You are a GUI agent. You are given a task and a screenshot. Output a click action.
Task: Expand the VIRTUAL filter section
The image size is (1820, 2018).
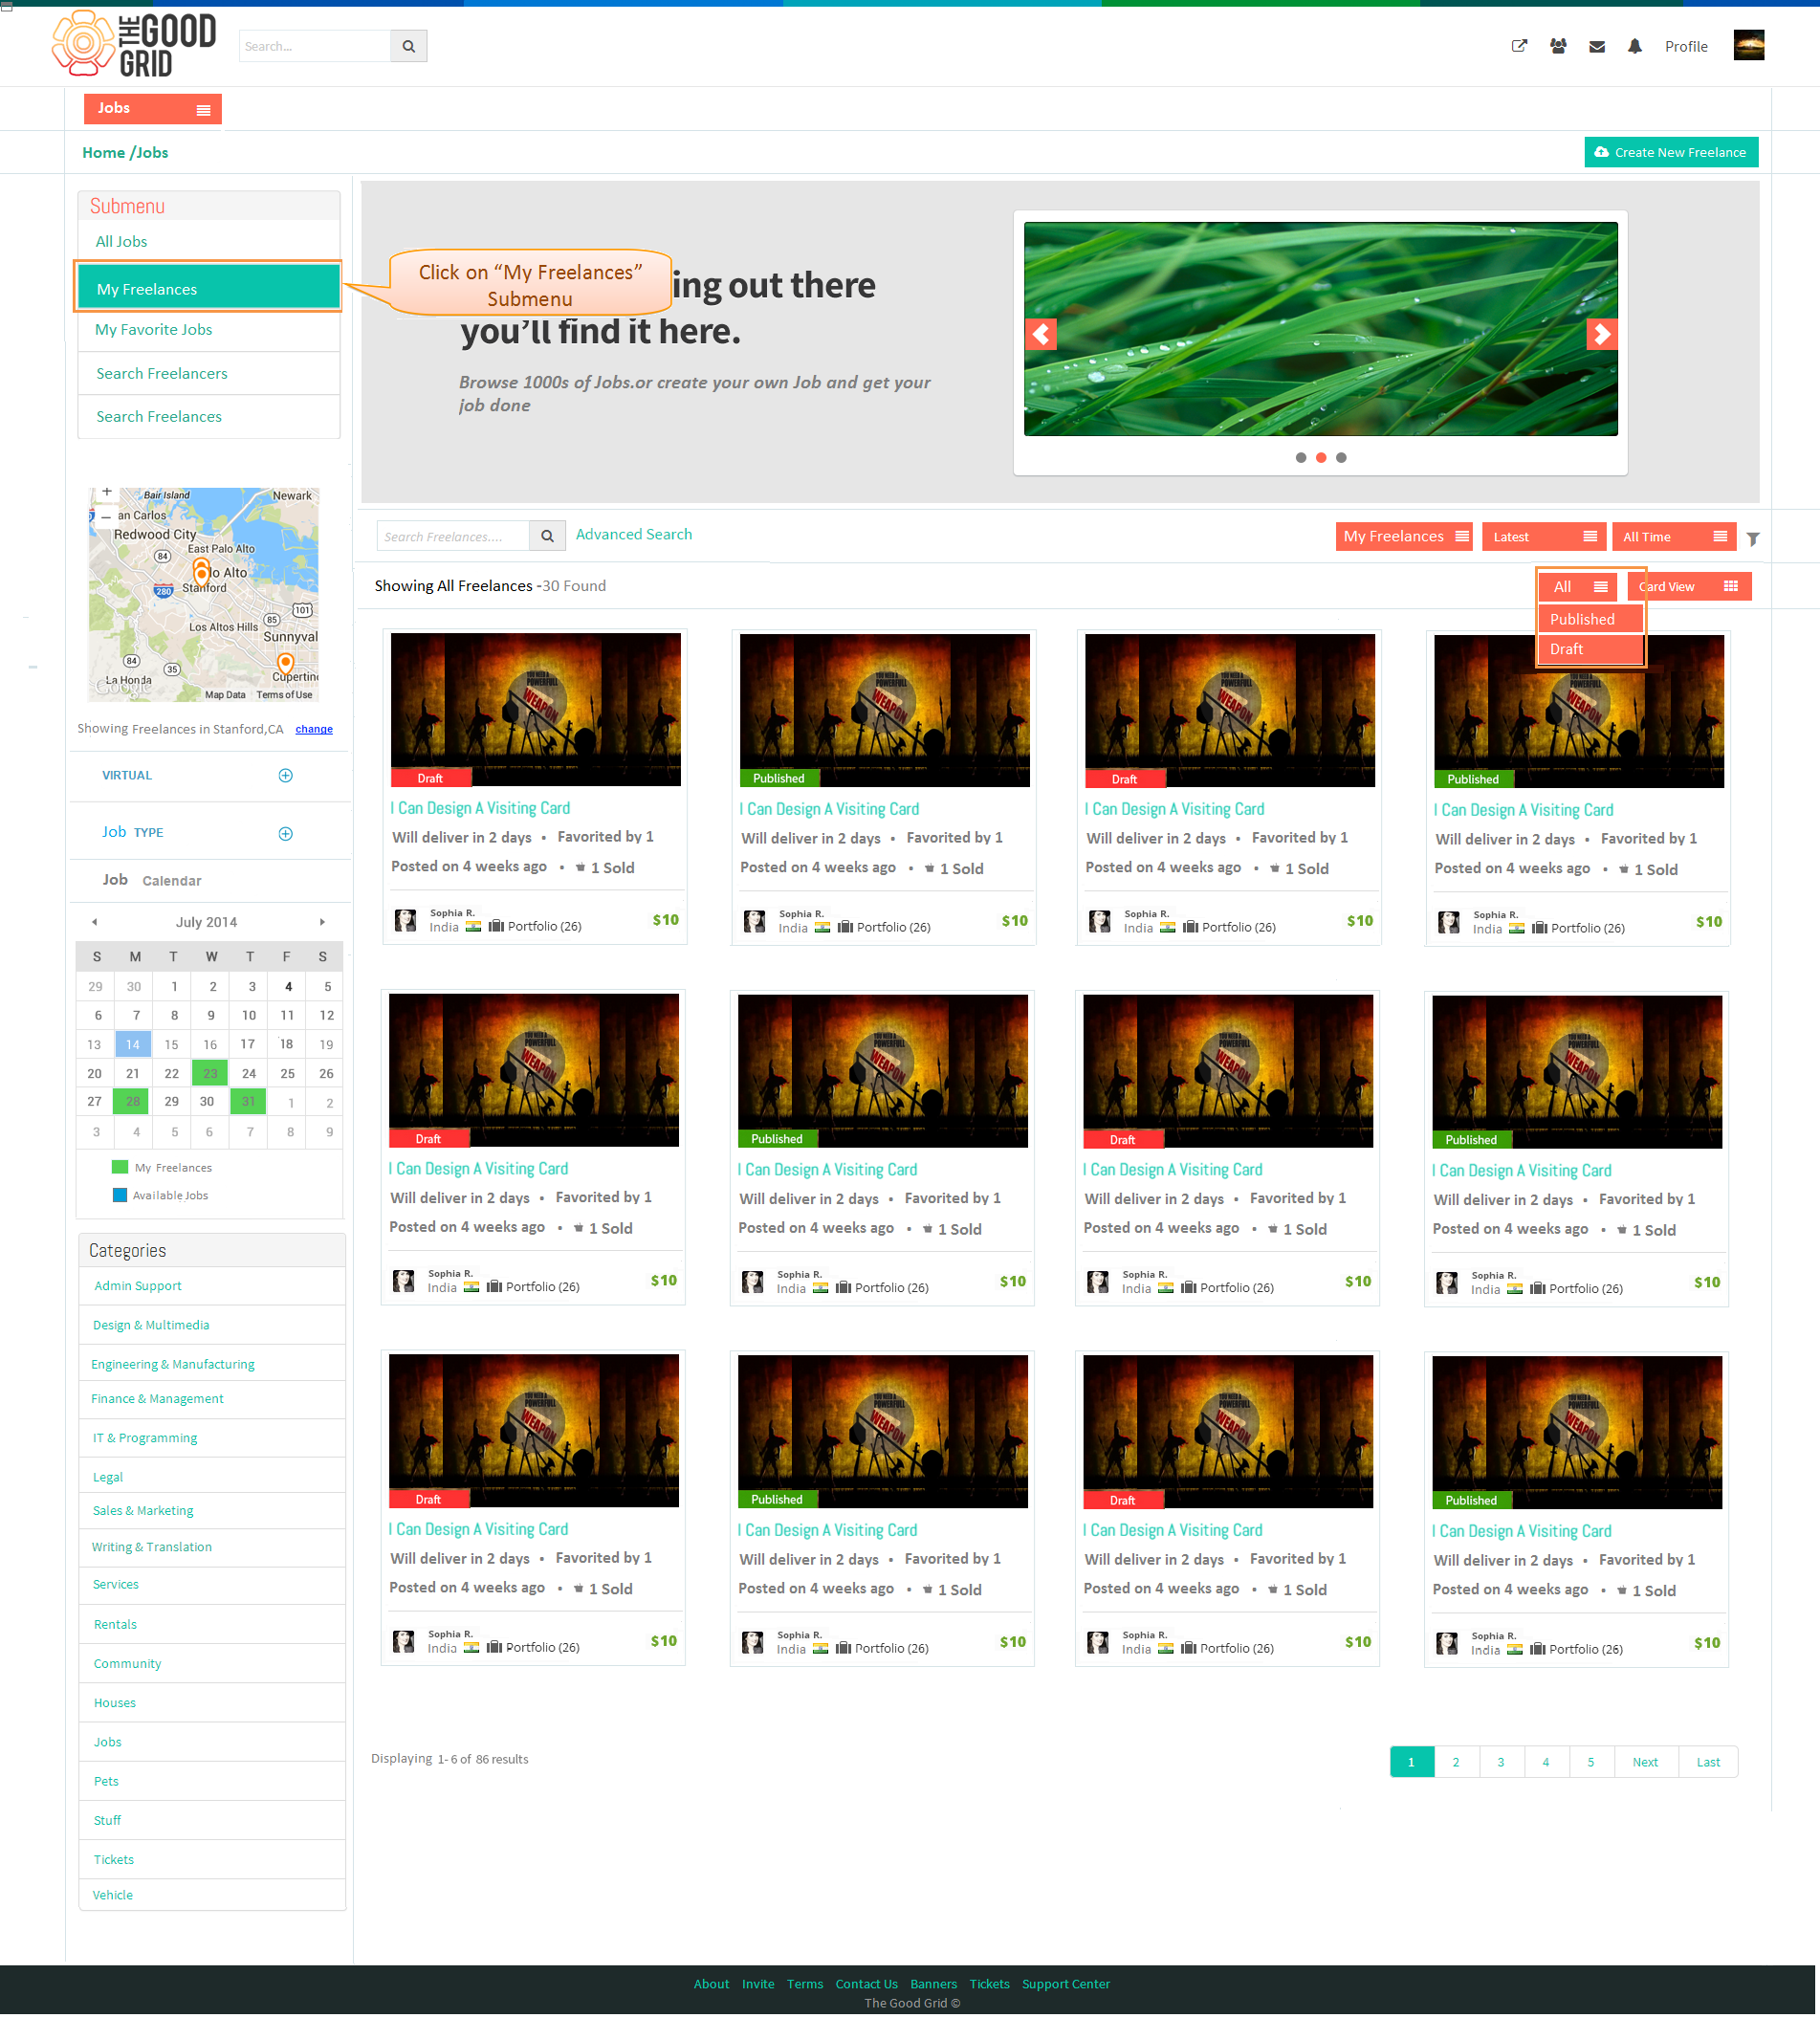tap(286, 776)
